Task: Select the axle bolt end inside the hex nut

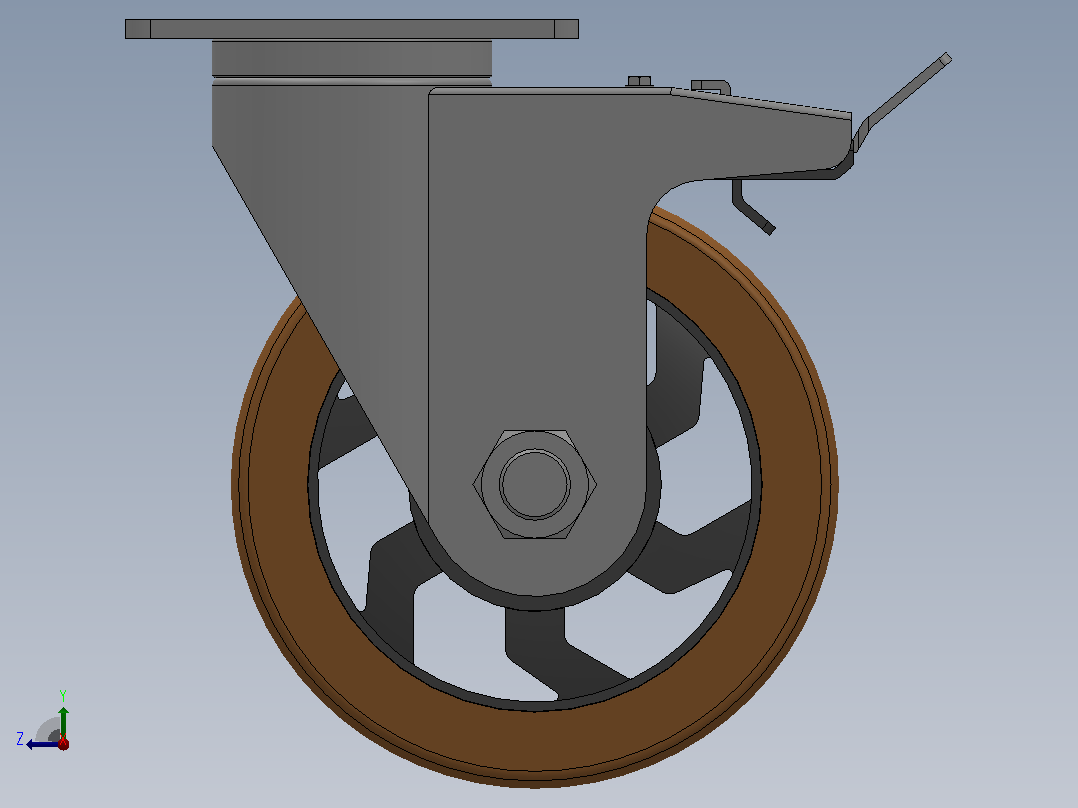Action: (x=535, y=484)
